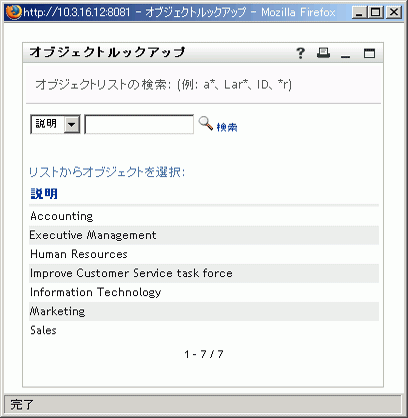This screenshot has width=408, height=418.
Task: Click the print icon in portlet header
Action: pos(323,53)
